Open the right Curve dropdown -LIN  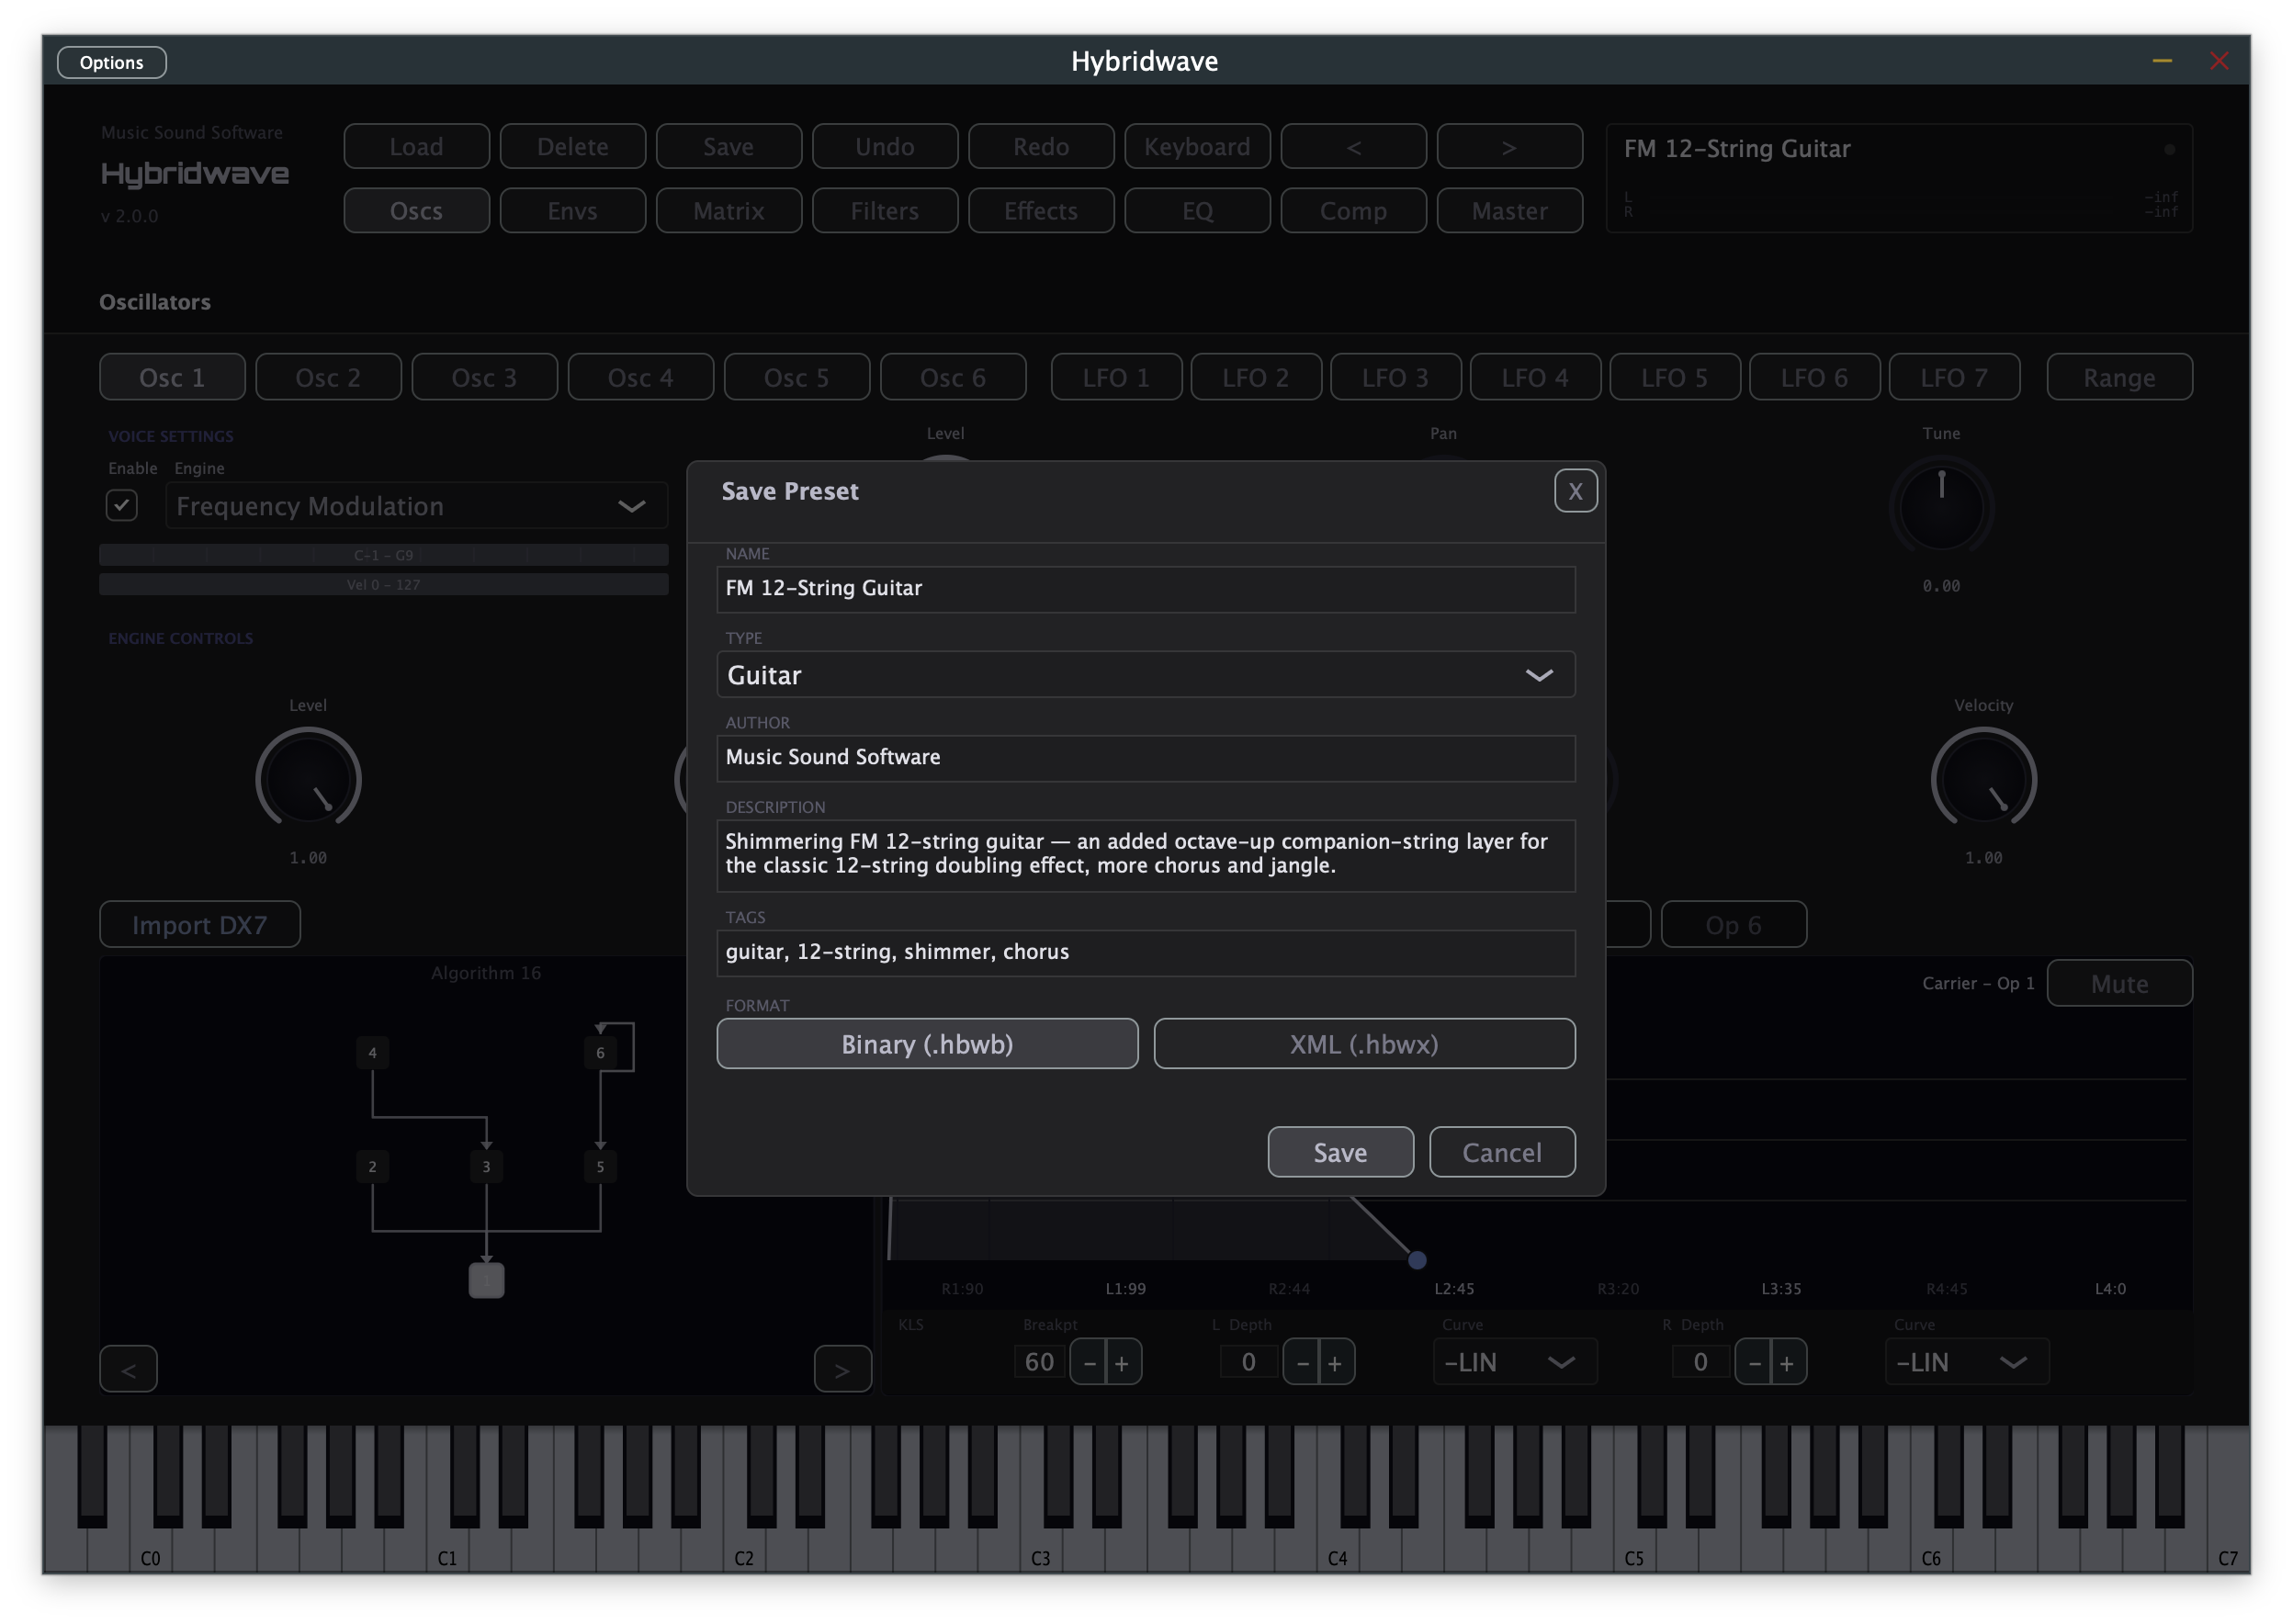point(1965,1362)
